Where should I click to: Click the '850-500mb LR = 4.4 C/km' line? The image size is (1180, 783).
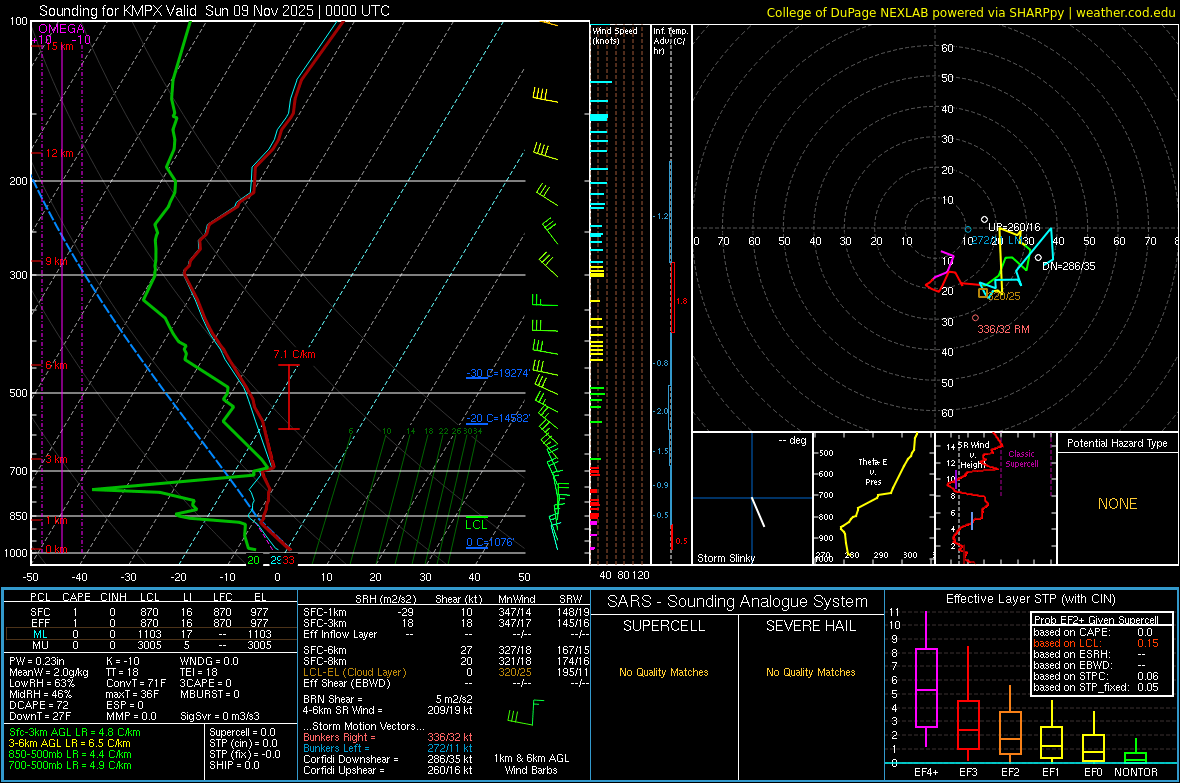pos(70,754)
